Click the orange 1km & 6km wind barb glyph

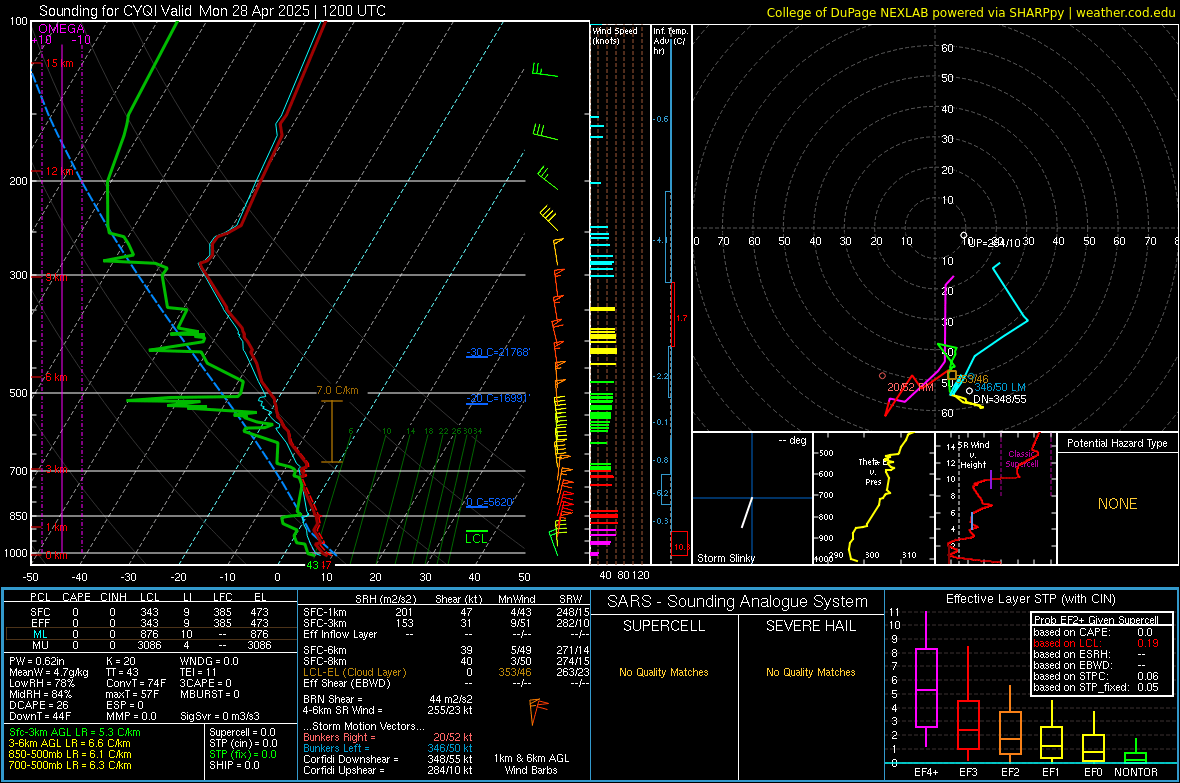(537, 710)
